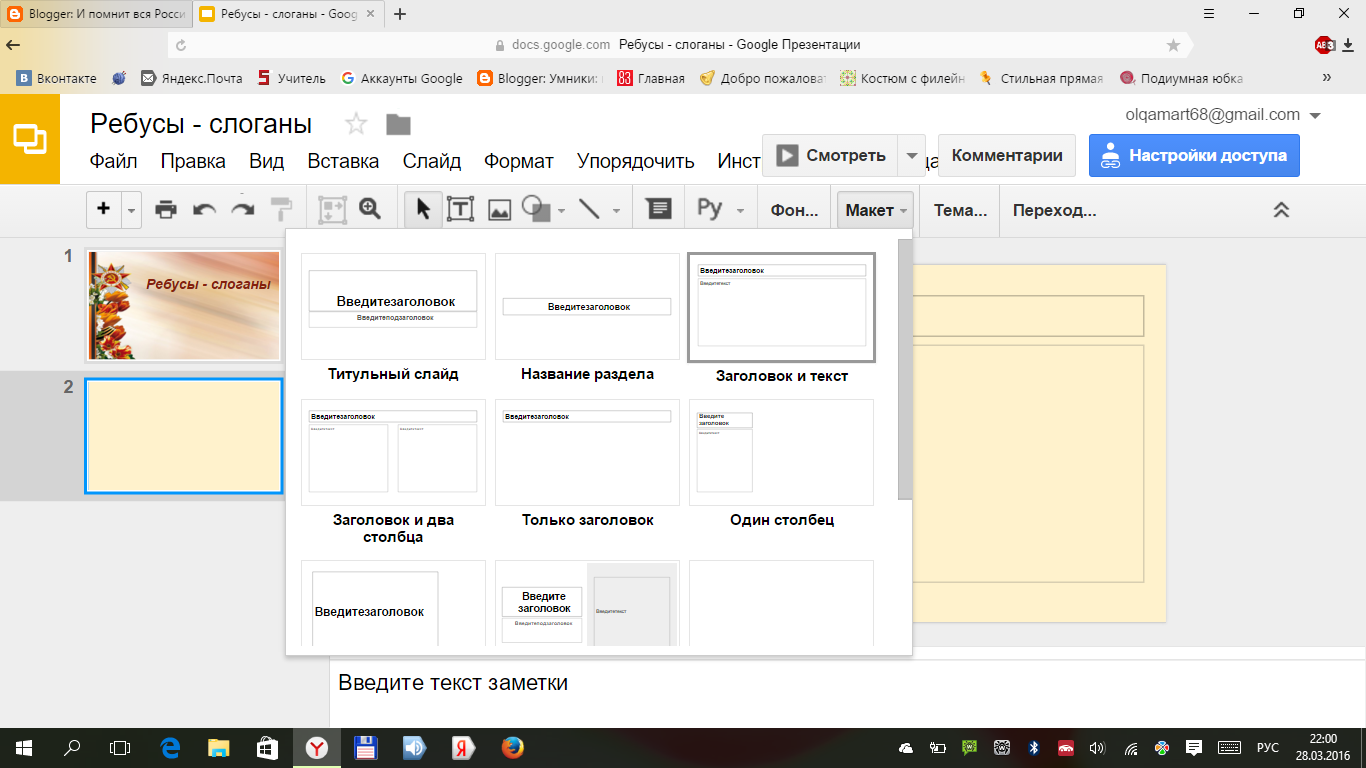The image size is (1366, 768).
Task: Collapse the toolbar with double chevron
Action: coord(1281,210)
